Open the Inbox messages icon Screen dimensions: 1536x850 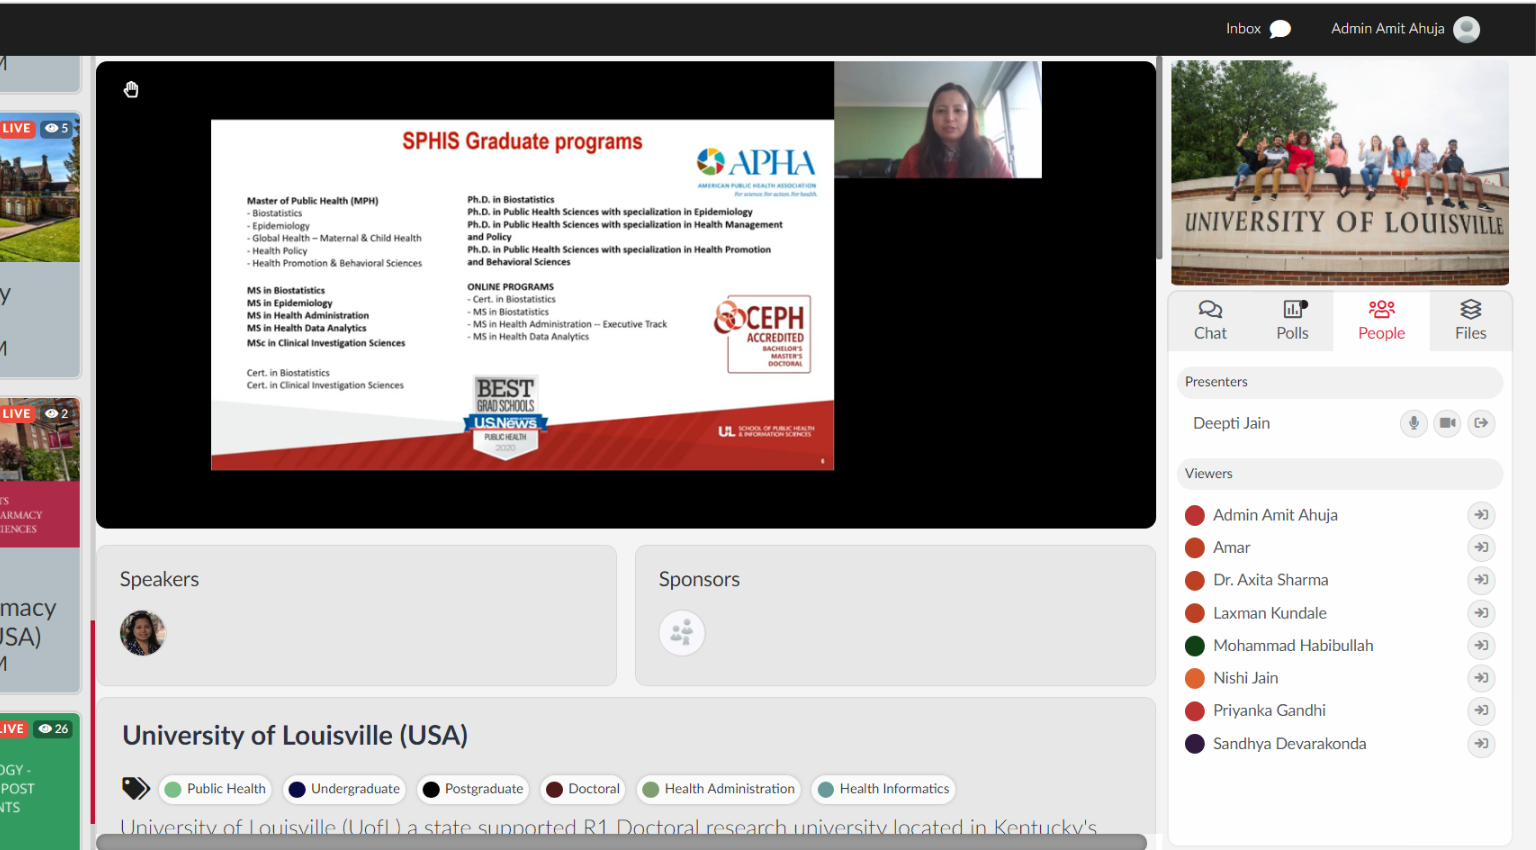pyautogui.click(x=1280, y=29)
